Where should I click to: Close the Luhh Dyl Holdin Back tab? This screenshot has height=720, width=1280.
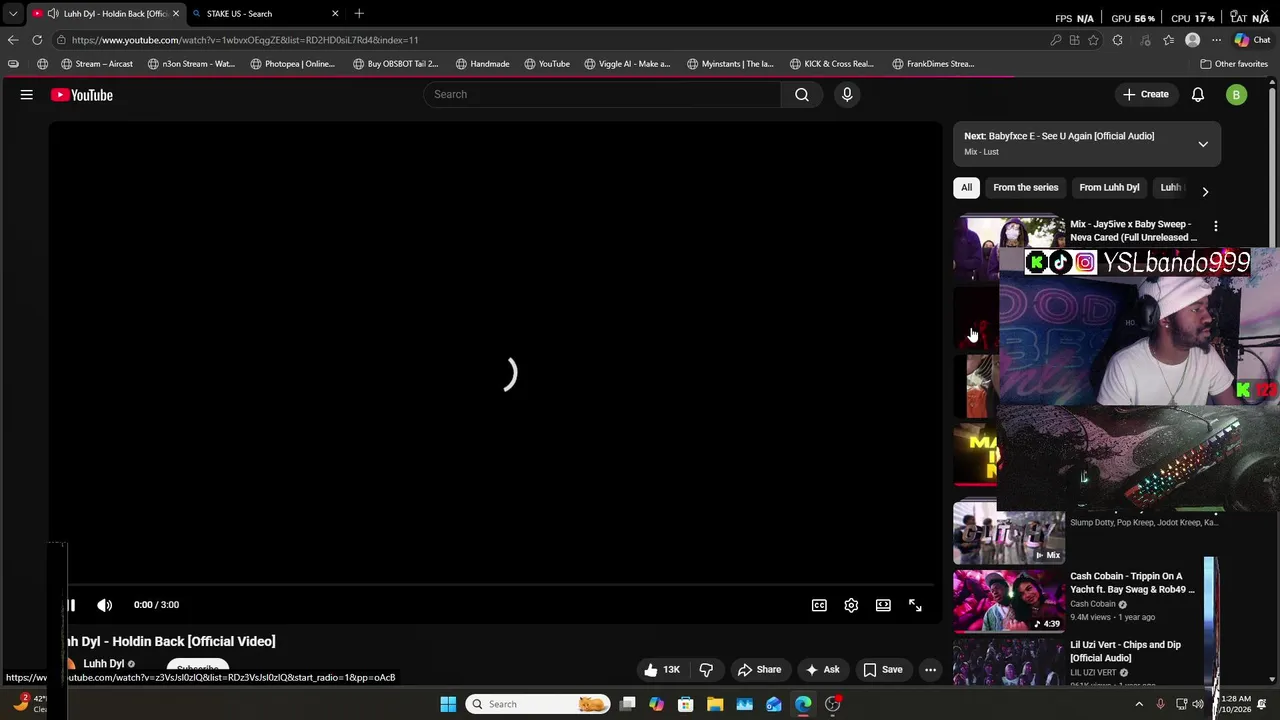(175, 14)
